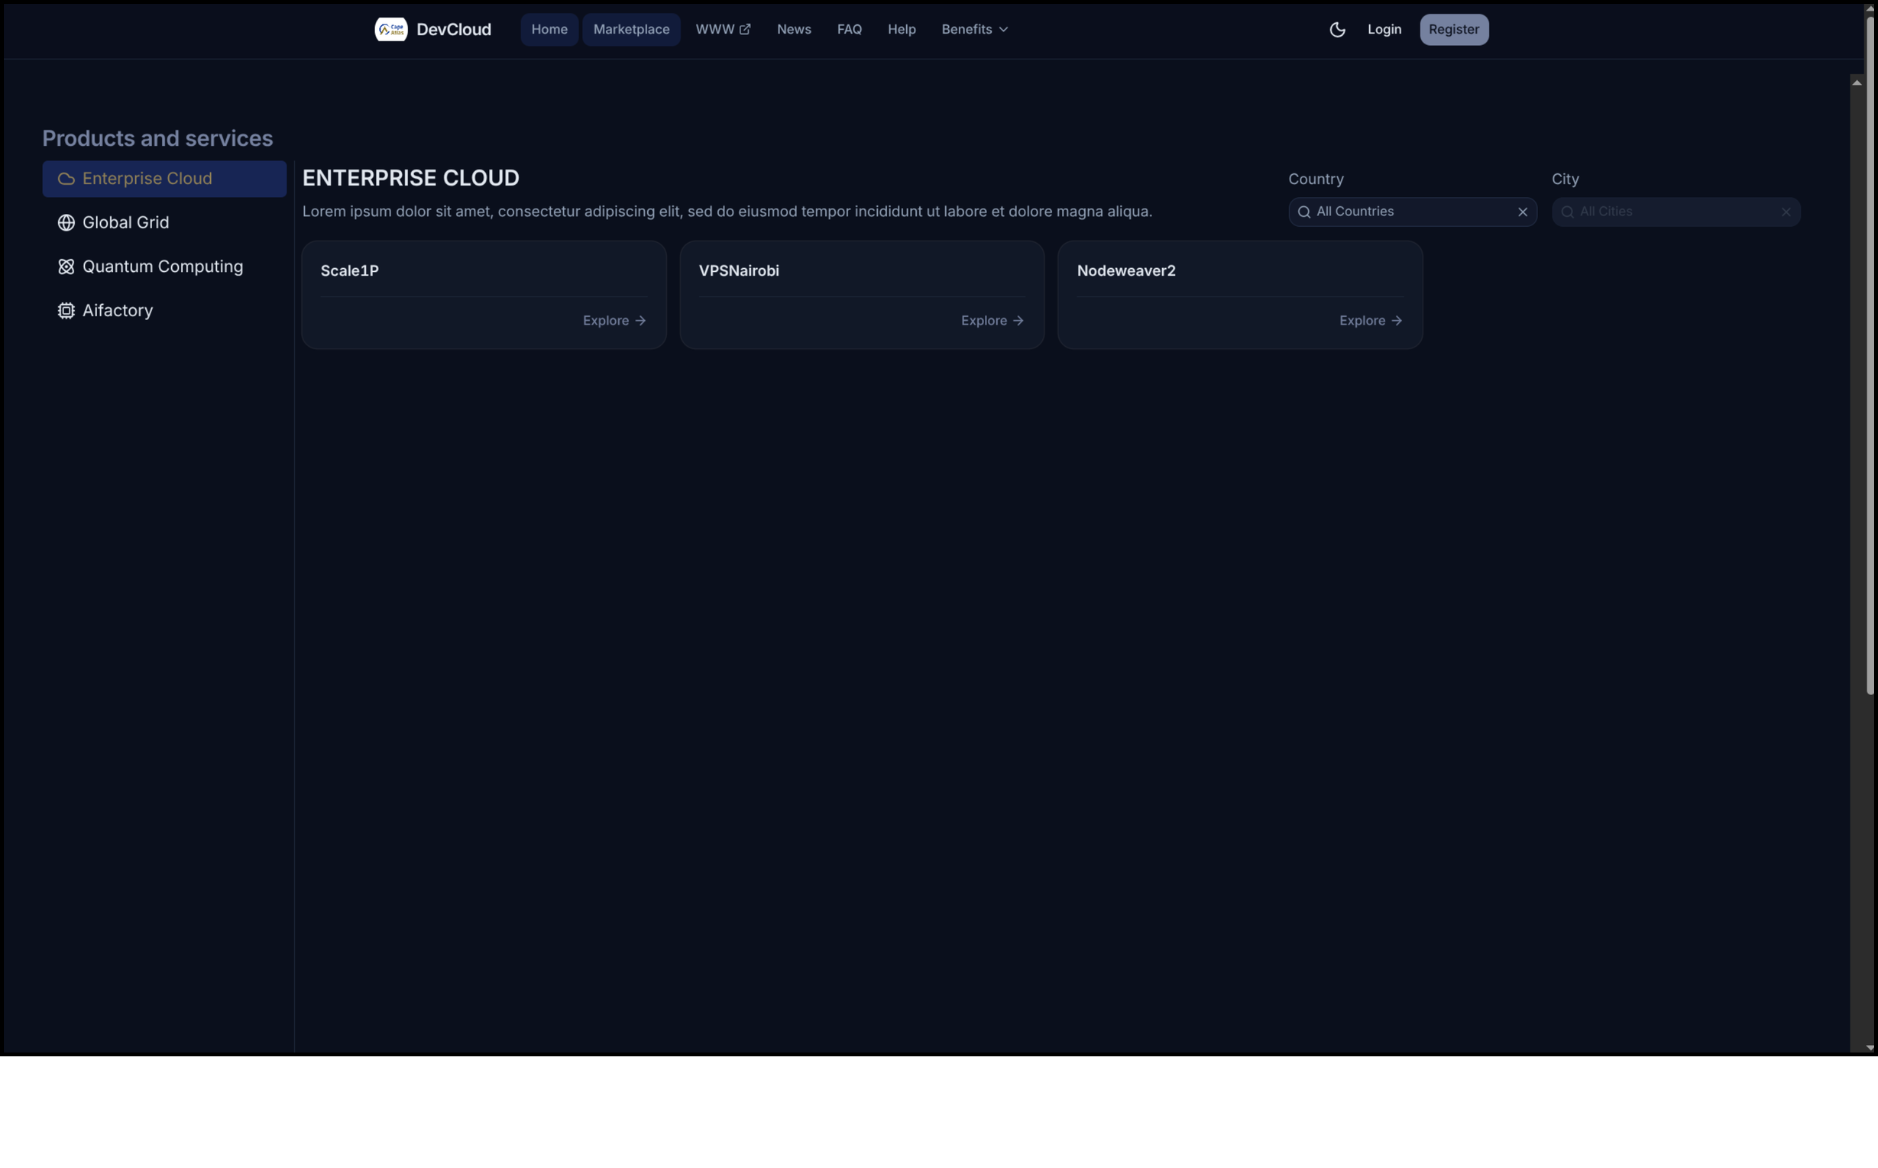The image size is (1878, 1168).
Task: Click the Nodeweaver2 card title
Action: [1126, 271]
